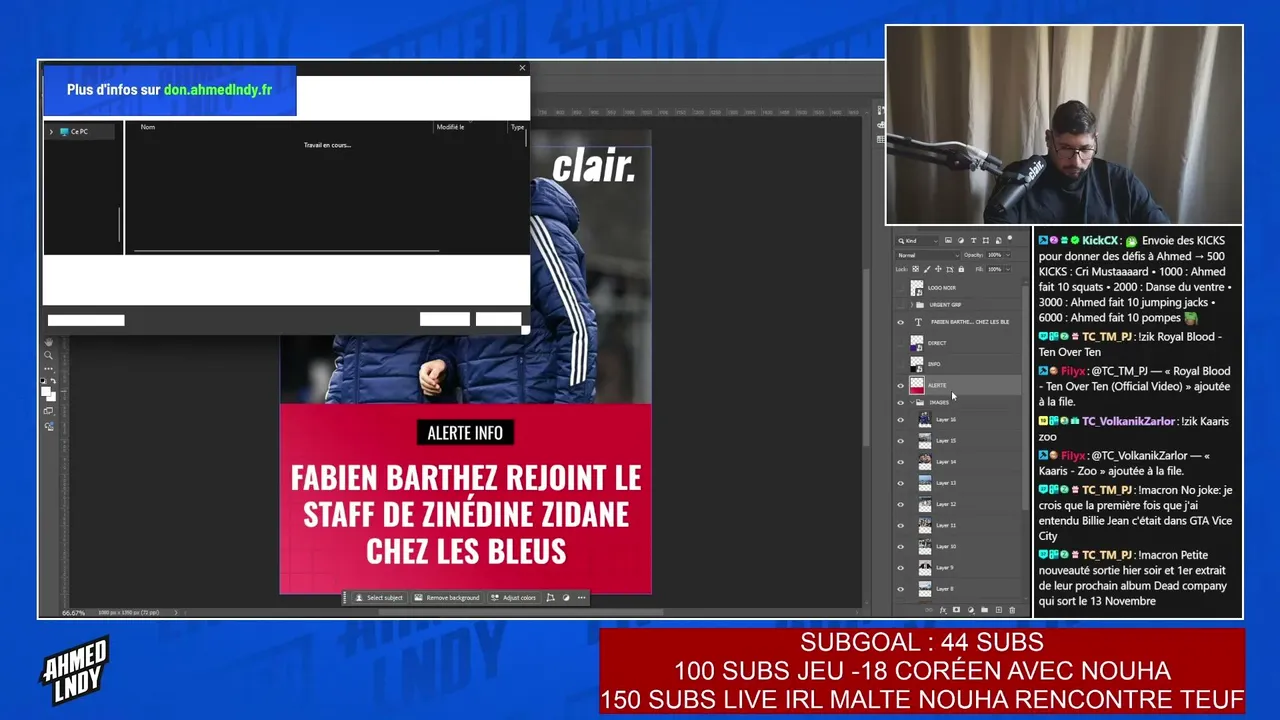The width and height of the screenshot is (1280, 720).
Task: Click the mask circle icon in contextual bar
Action: [x=566, y=598]
